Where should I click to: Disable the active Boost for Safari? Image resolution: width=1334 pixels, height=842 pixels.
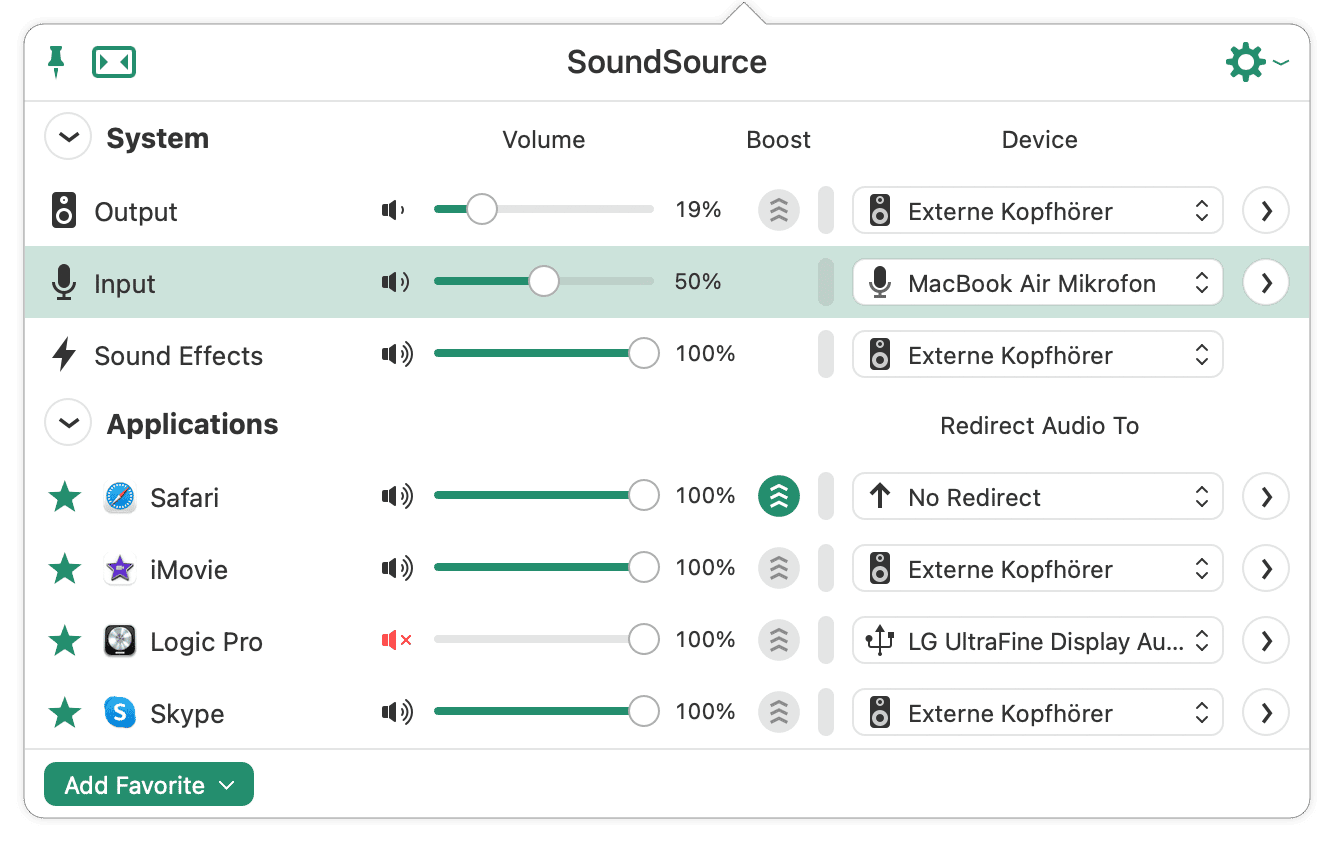[779, 496]
